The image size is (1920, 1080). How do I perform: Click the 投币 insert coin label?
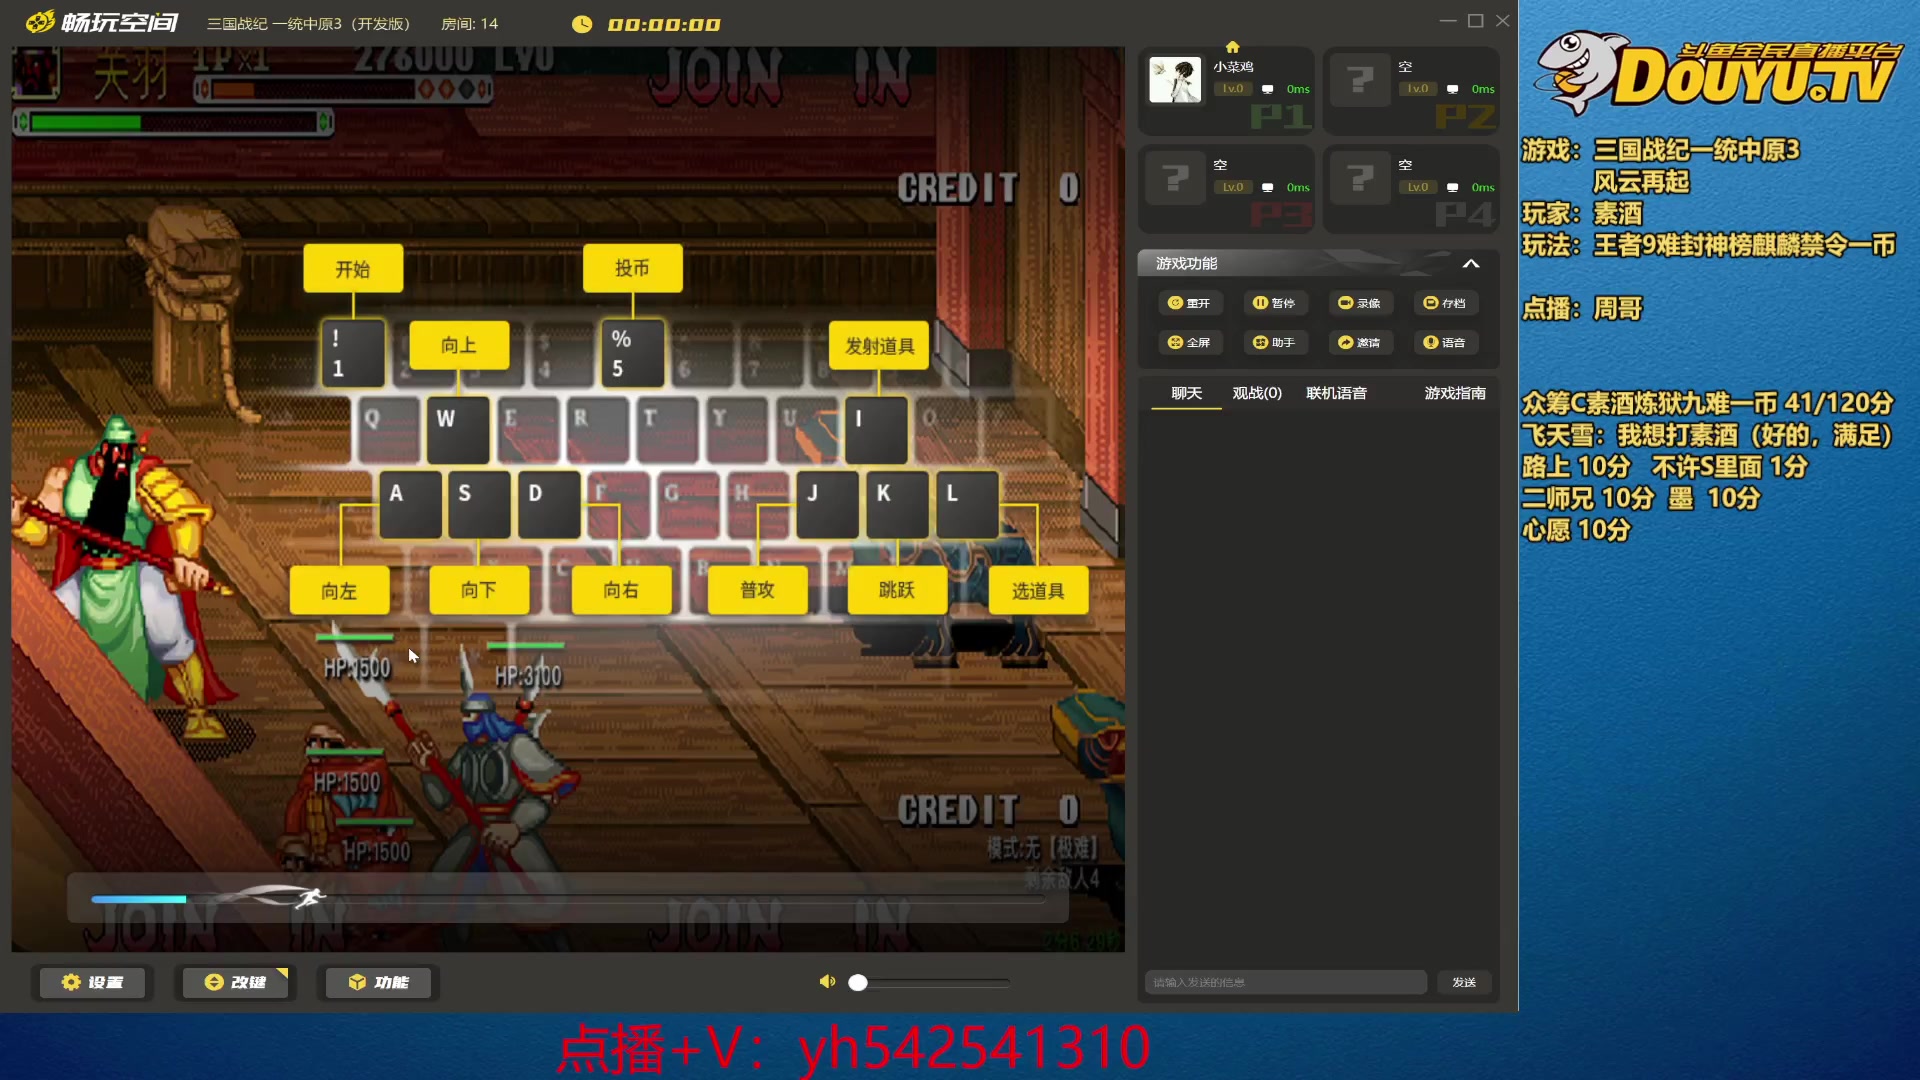click(x=633, y=268)
